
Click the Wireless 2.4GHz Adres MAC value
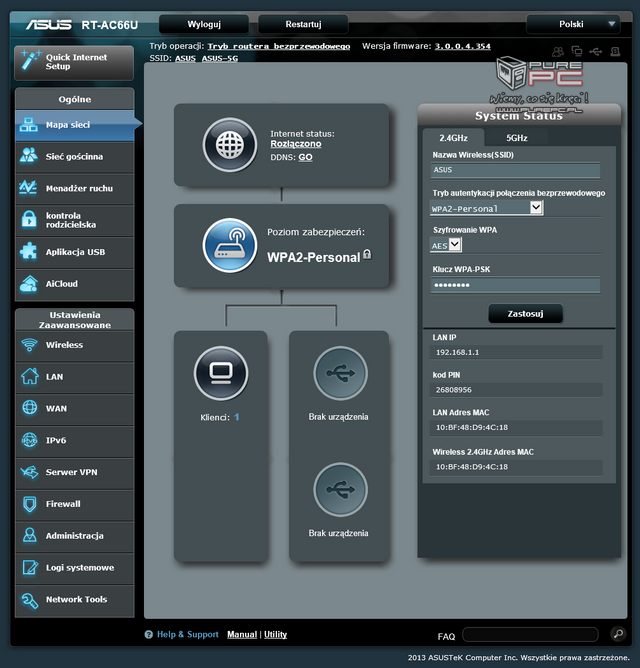(x=472, y=467)
